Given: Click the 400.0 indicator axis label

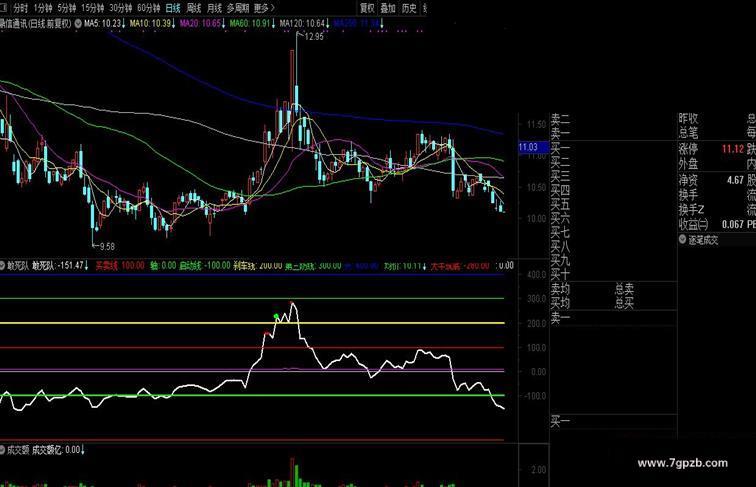Looking at the screenshot, I should pos(537,275).
